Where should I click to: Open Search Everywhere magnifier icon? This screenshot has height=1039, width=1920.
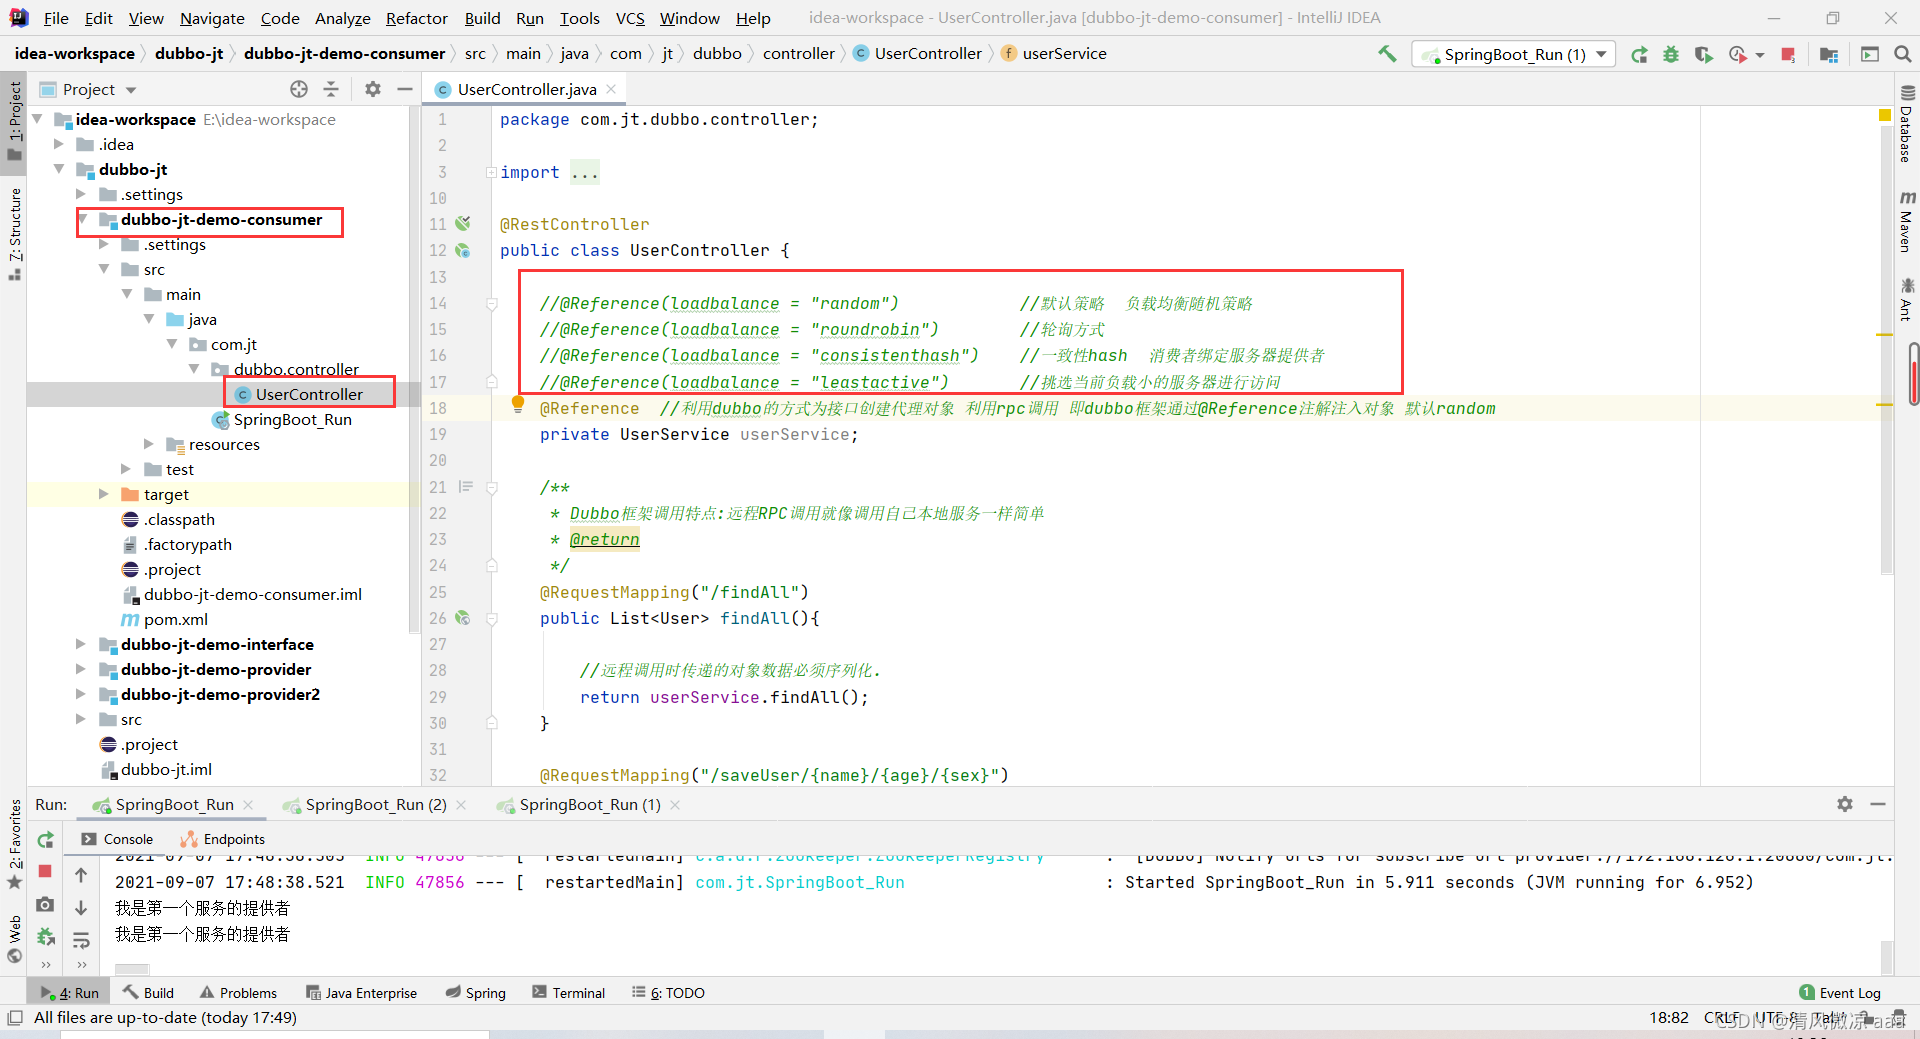coord(1903,55)
